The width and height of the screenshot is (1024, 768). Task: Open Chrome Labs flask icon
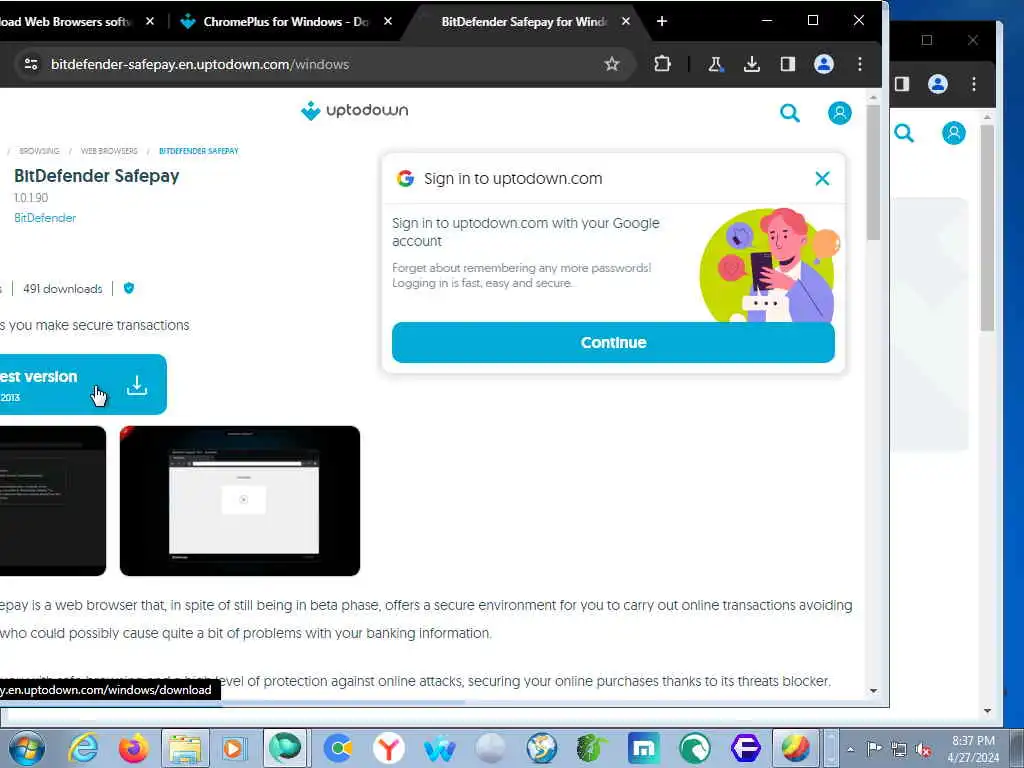point(715,64)
